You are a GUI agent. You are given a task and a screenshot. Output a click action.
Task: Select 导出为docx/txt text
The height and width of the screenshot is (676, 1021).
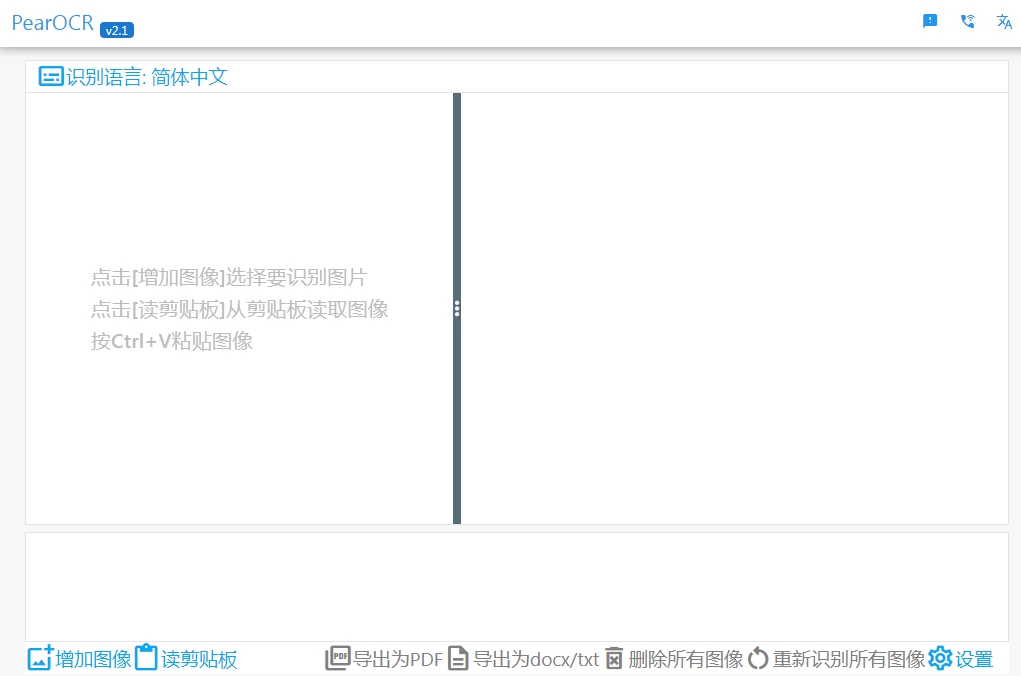pyautogui.click(x=535, y=659)
